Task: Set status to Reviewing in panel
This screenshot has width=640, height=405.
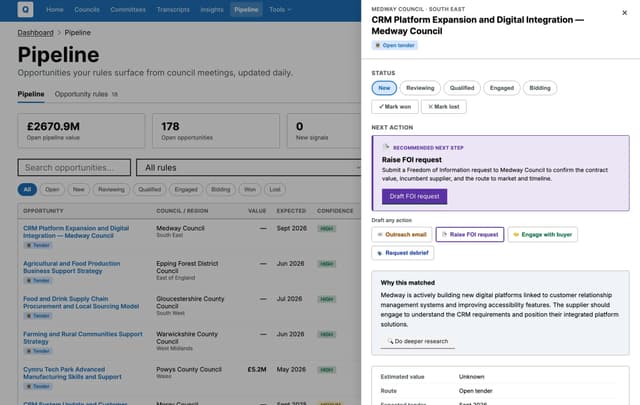Action: pos(420,88)
